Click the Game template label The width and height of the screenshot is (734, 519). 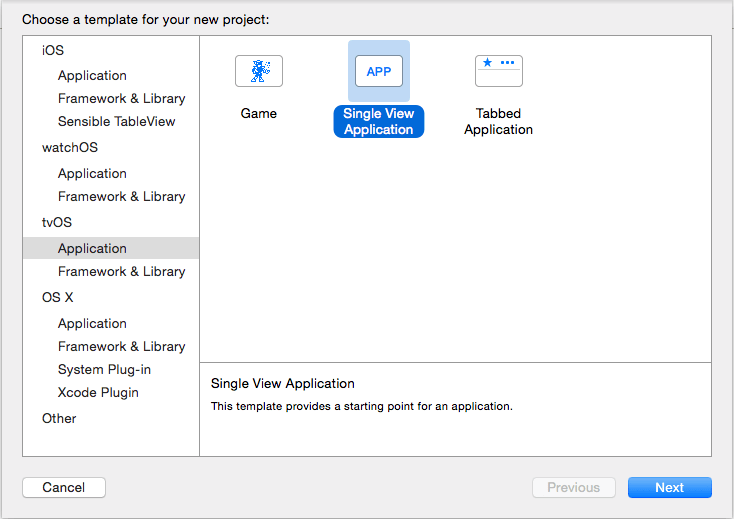pos(258,113)
